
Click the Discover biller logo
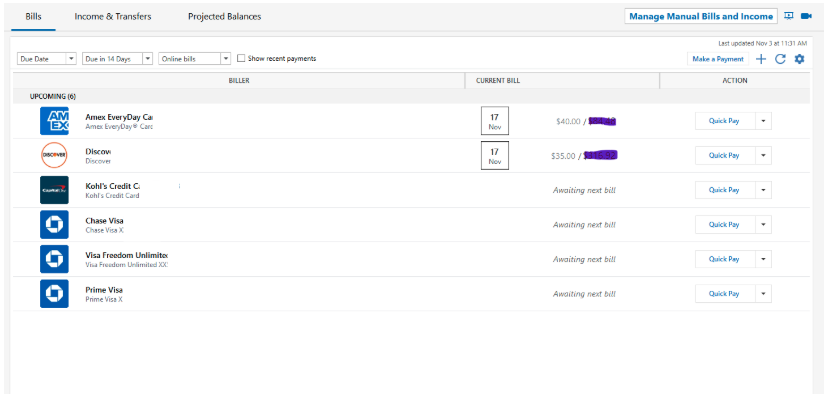pyautogui.click(x=54, y=155)
